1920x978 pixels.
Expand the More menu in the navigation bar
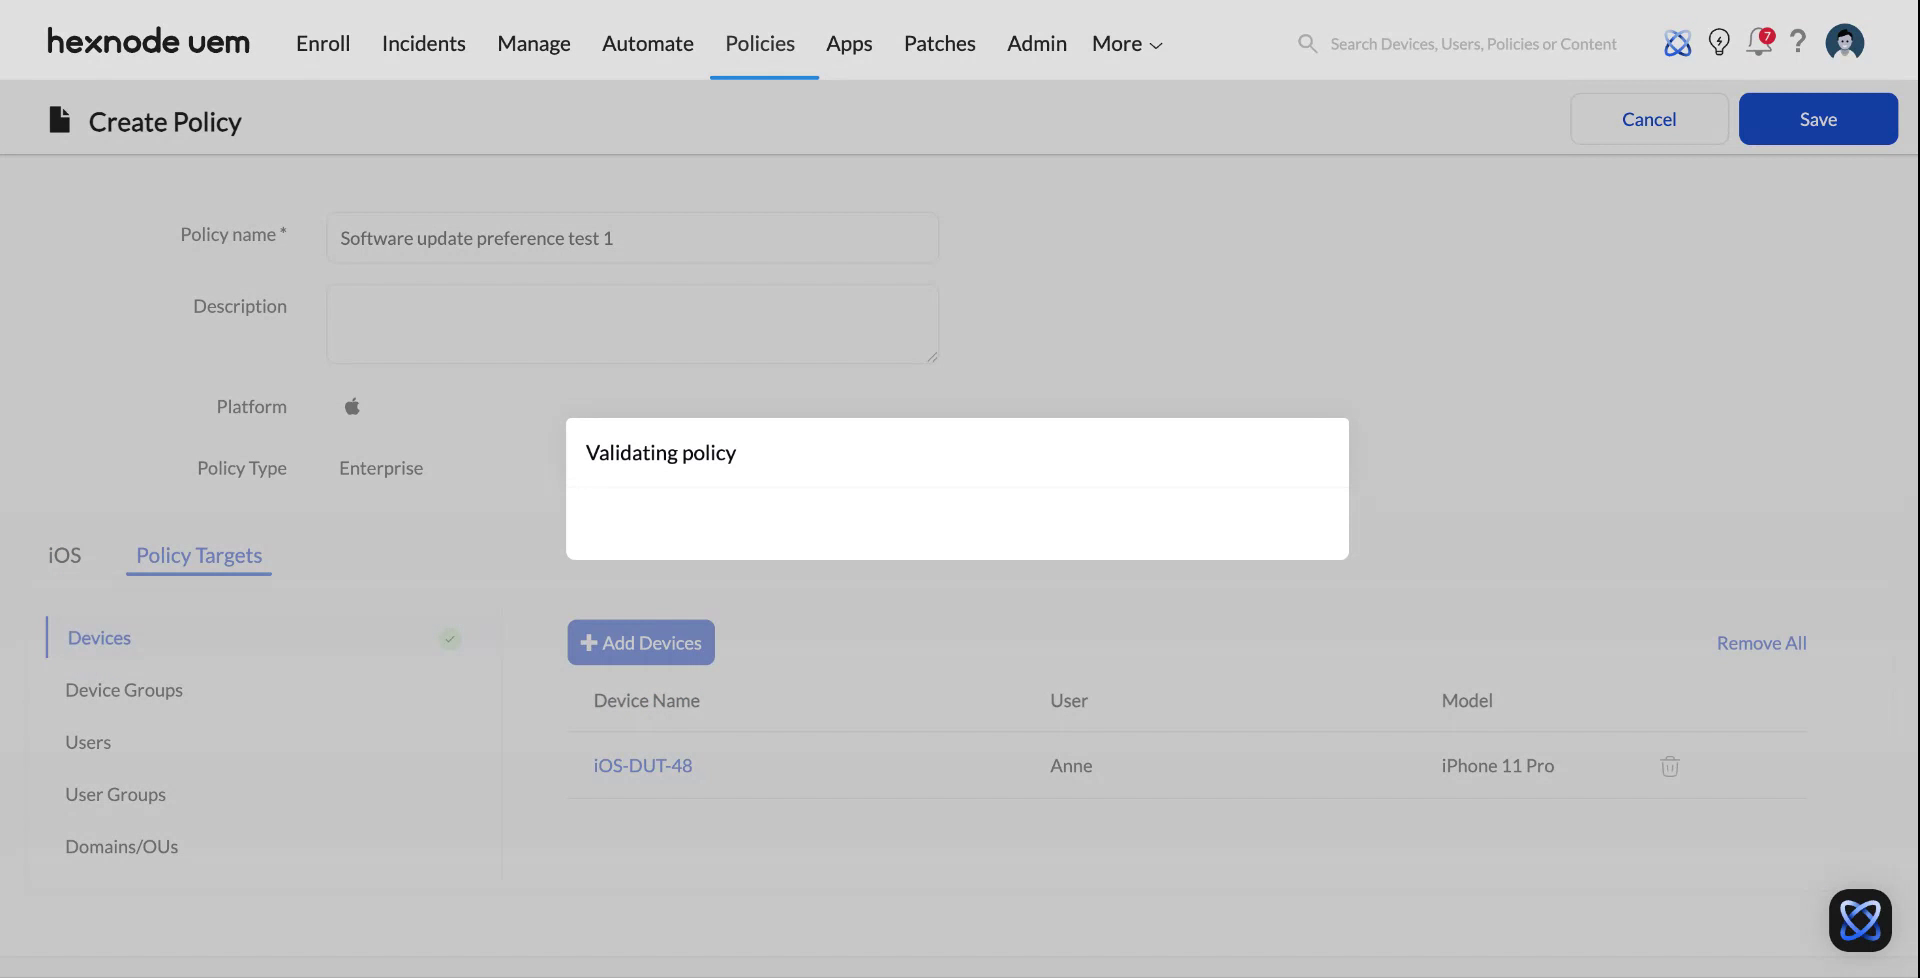point(1125,43)
